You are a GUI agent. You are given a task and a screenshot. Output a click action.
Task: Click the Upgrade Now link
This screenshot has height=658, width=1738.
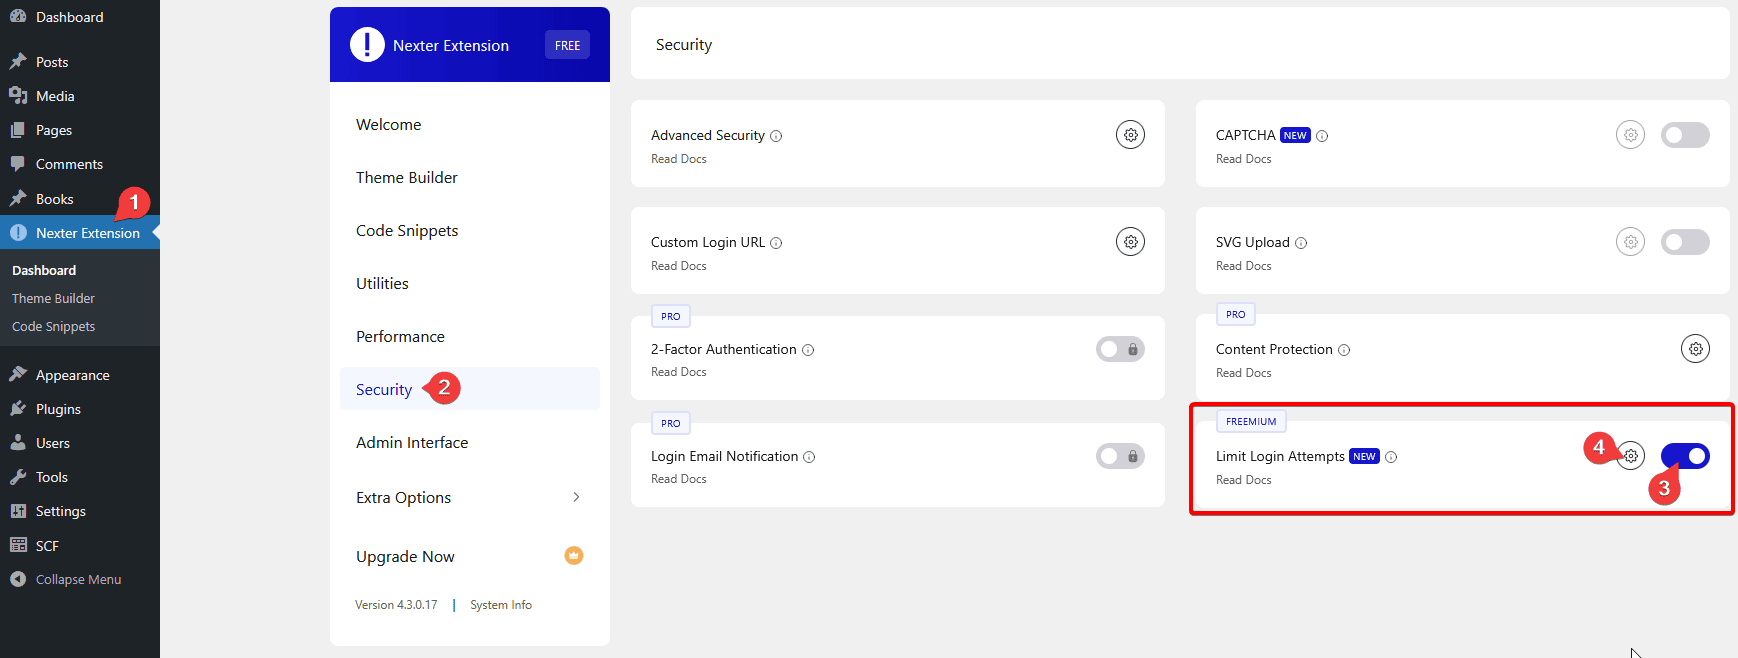pos(405,557)
